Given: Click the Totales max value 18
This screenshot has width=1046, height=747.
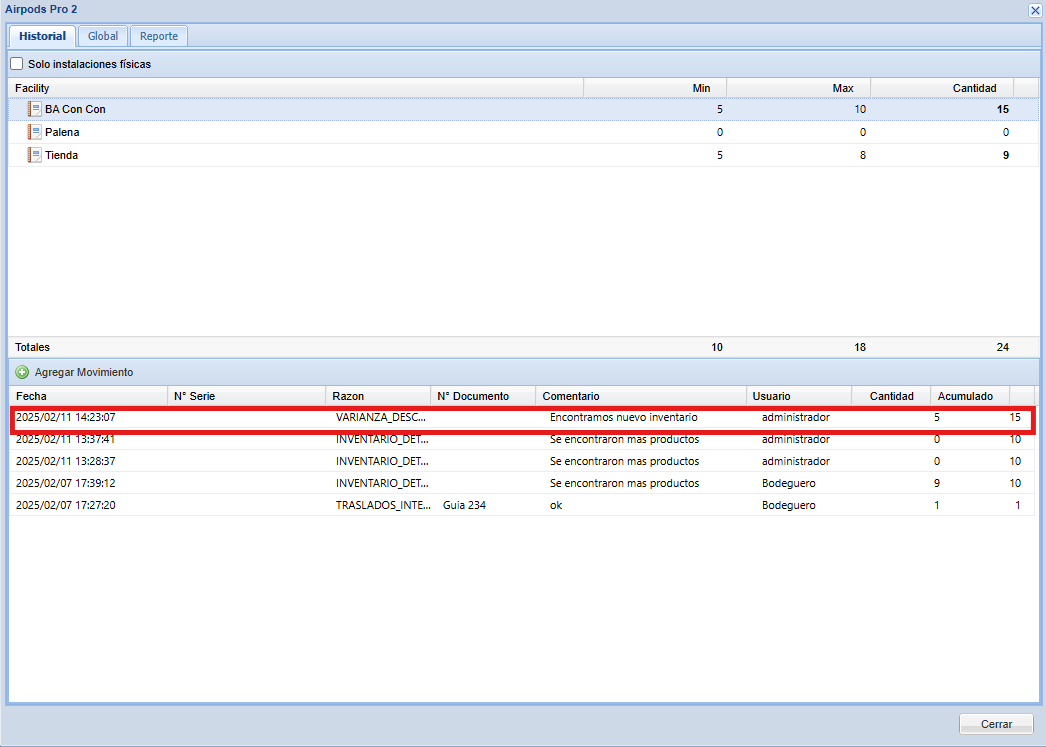Looking at the screenshot, I should [x=860, y=347].
